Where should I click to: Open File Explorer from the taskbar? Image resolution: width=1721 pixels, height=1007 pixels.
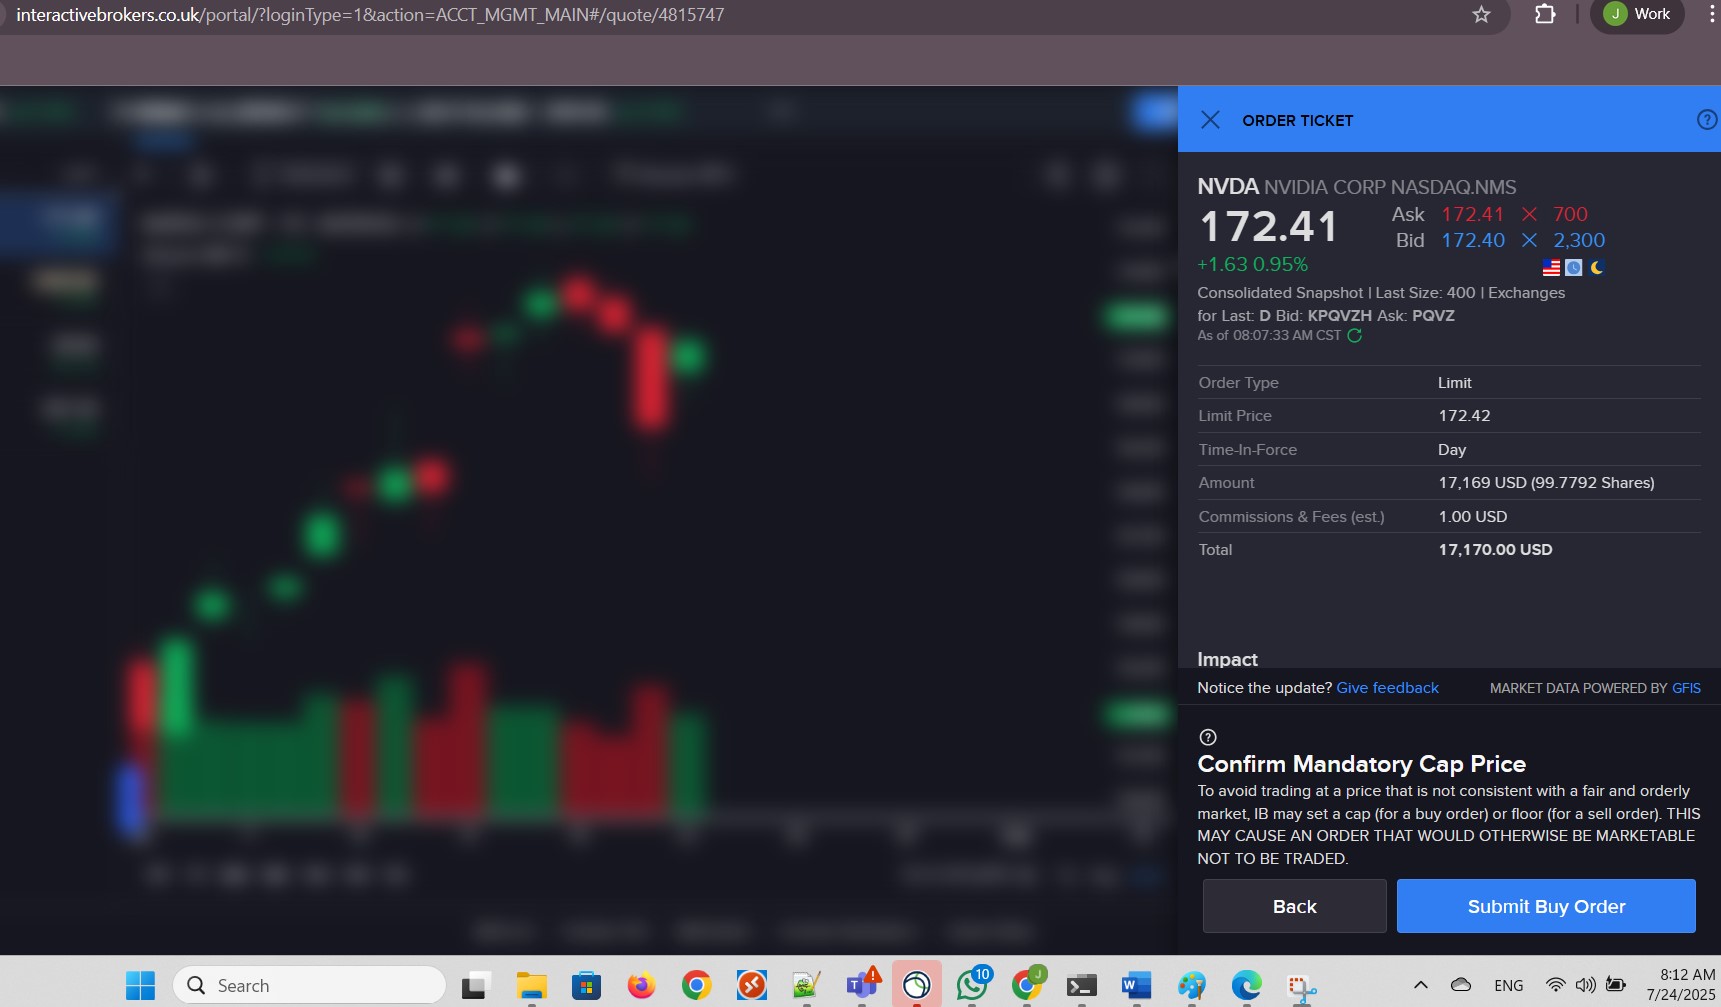click(x=531, y=986)
